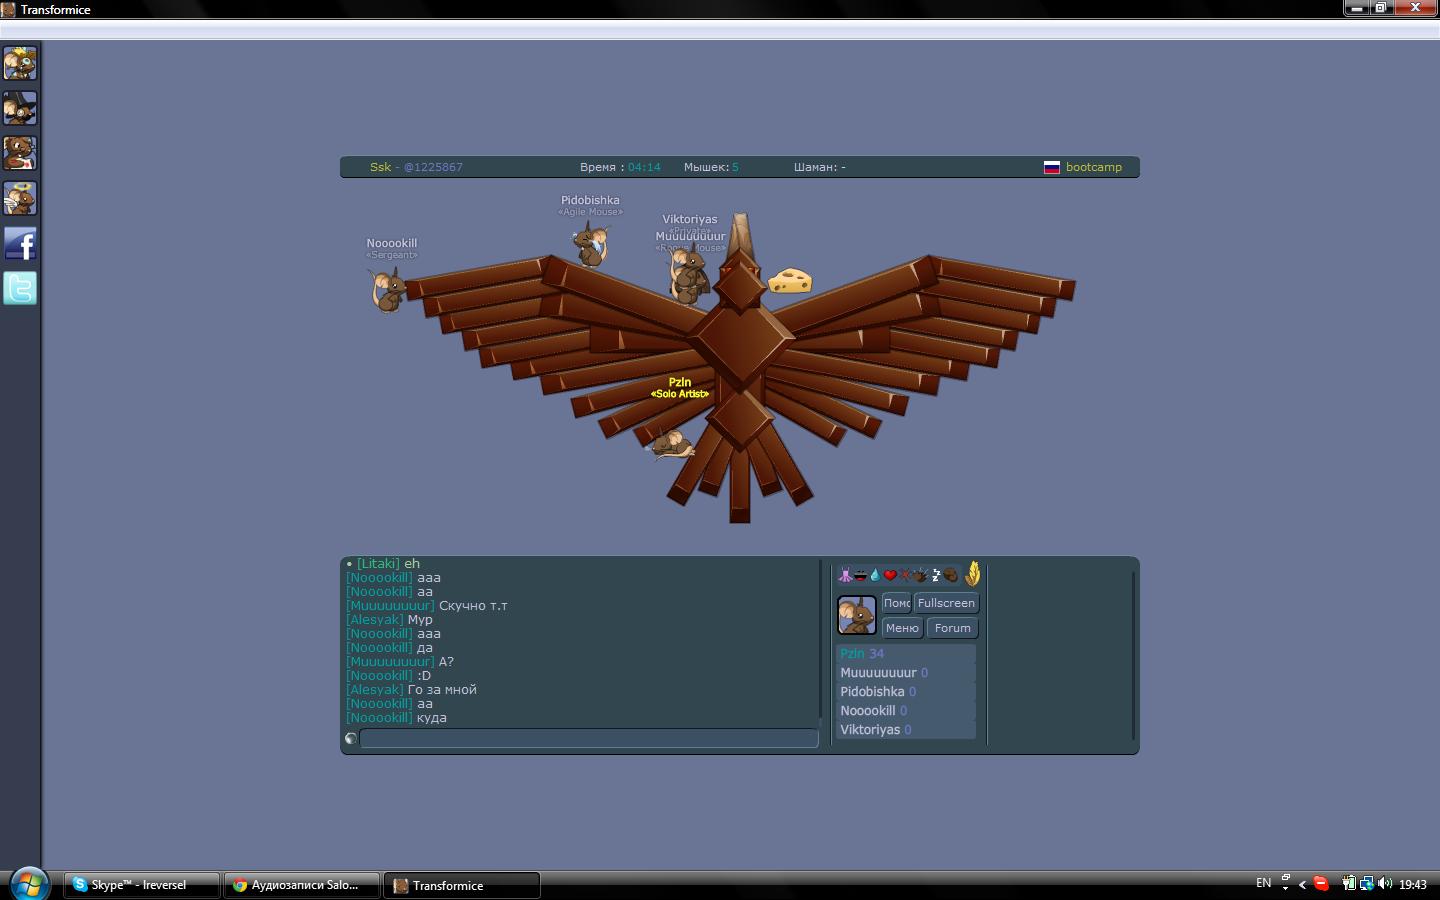
Task: Open the volume speaker tray icon
Action: (x=1385, y=883)
